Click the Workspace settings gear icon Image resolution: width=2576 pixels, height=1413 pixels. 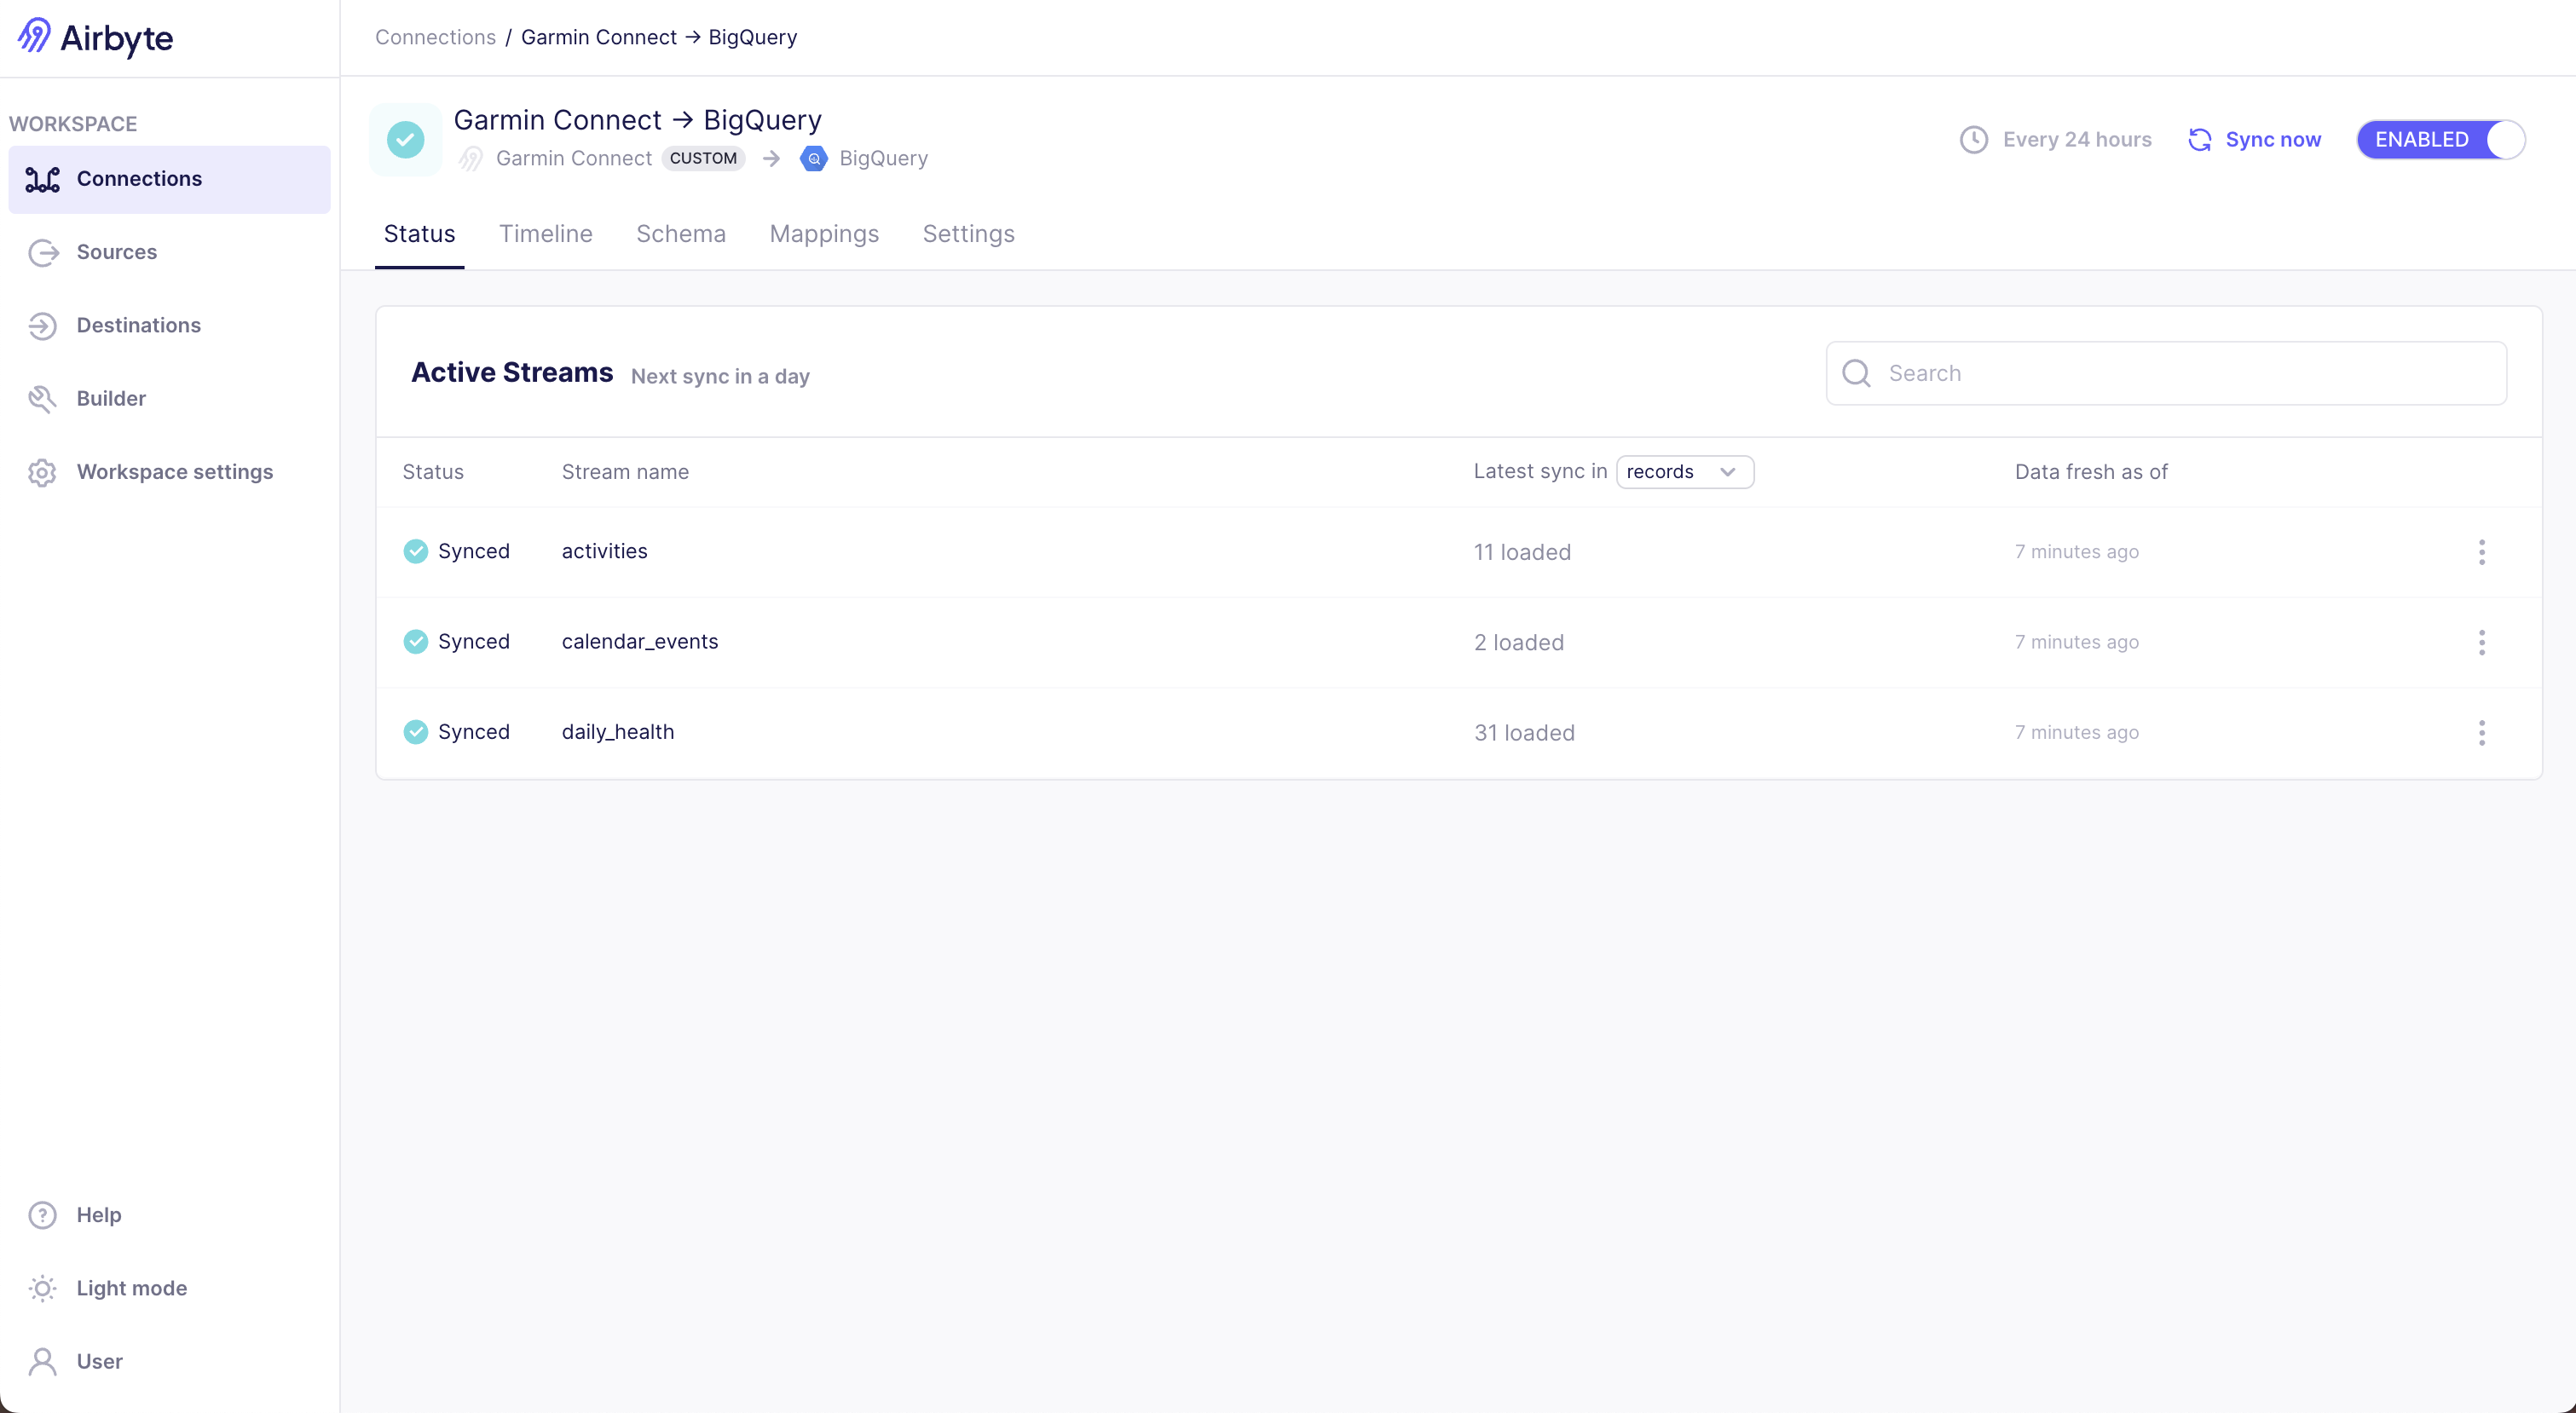(43, 472)
